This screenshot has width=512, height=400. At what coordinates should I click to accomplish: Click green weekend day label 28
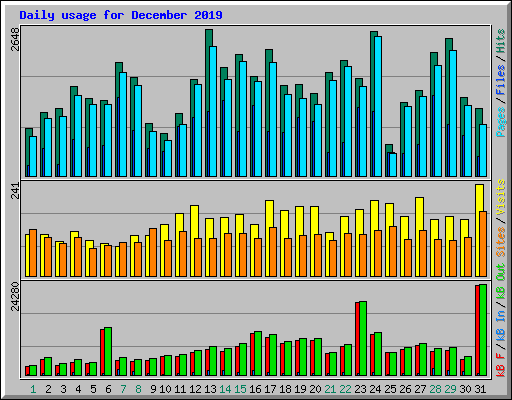(x=435, y=389)
